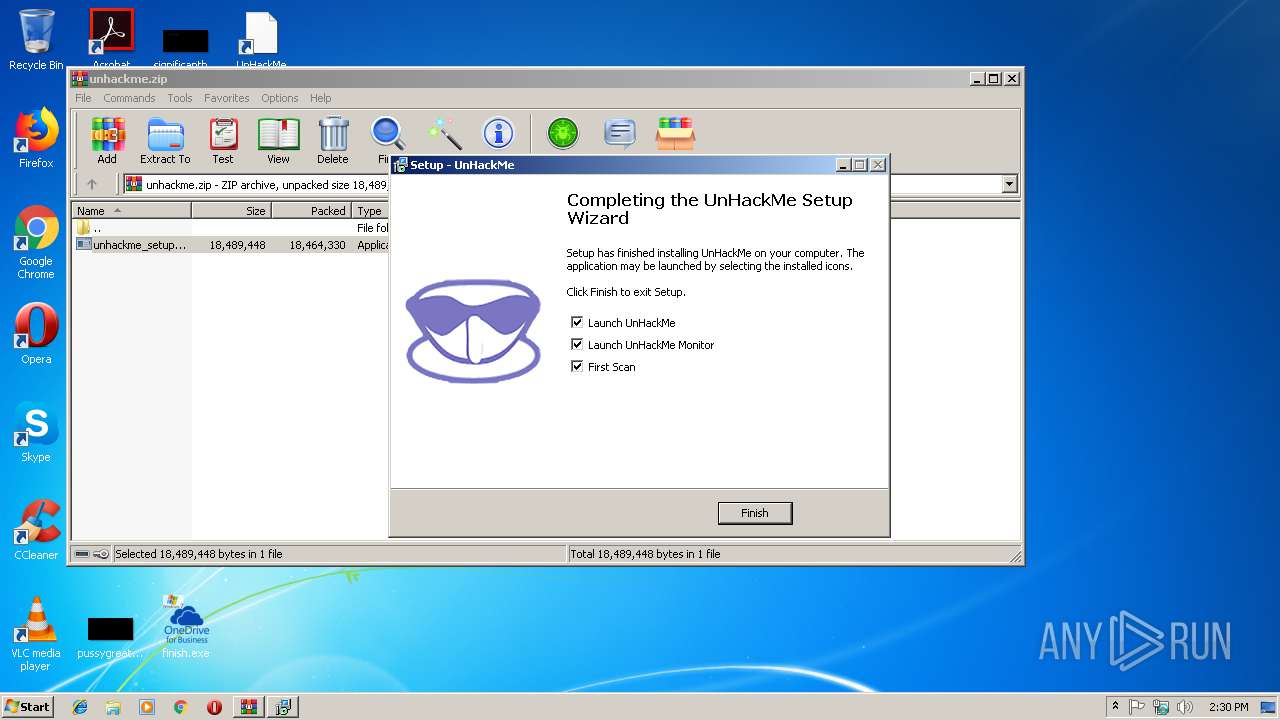The width and height of the screenshot is (1280, 720).
Task: Click the Comment speech bubble icon
Action: coord(619,133)
